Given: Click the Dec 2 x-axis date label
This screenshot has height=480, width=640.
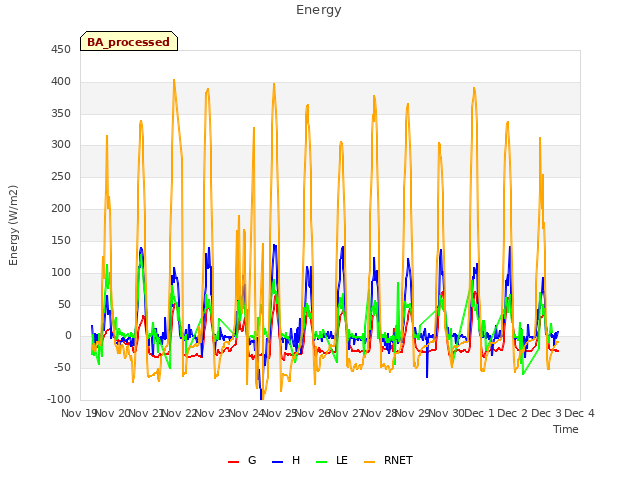Looking at the screenshot, I should (513, 413).
